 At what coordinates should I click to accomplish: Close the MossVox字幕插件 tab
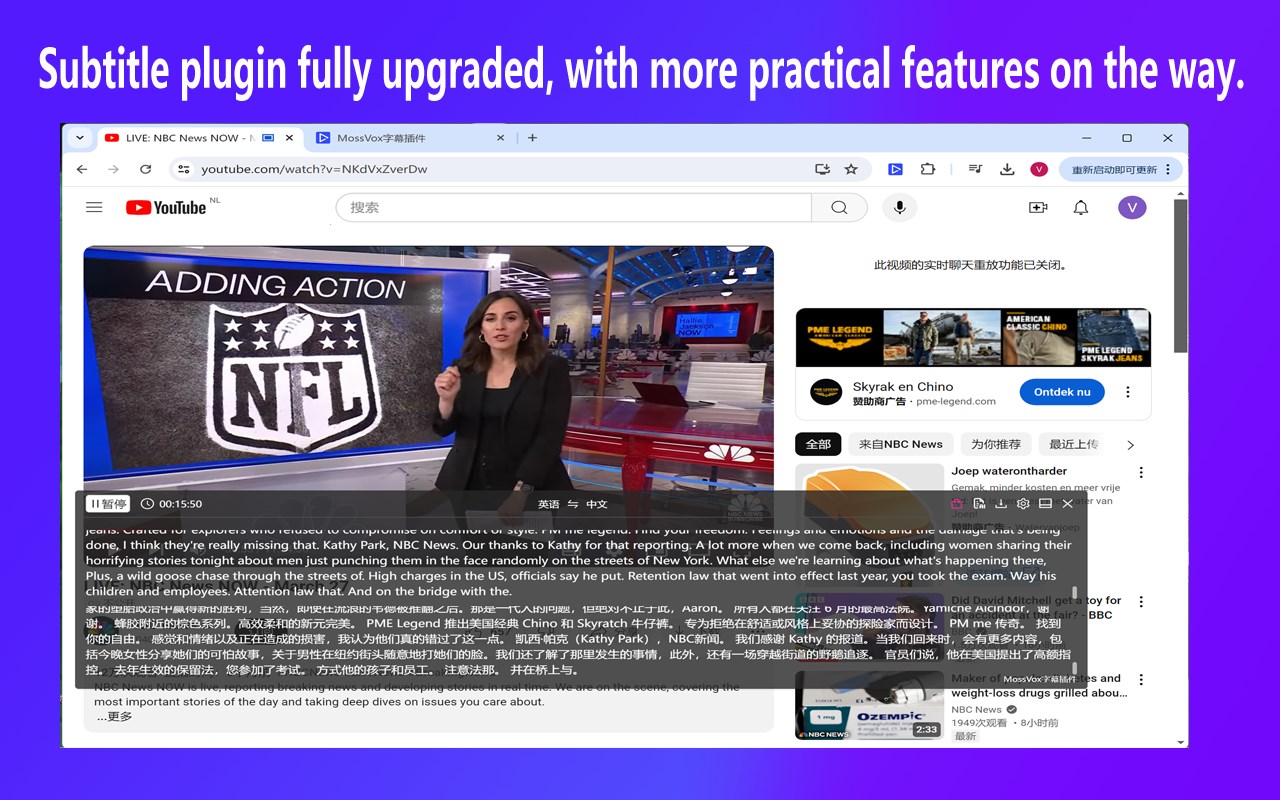pos(501,138)
